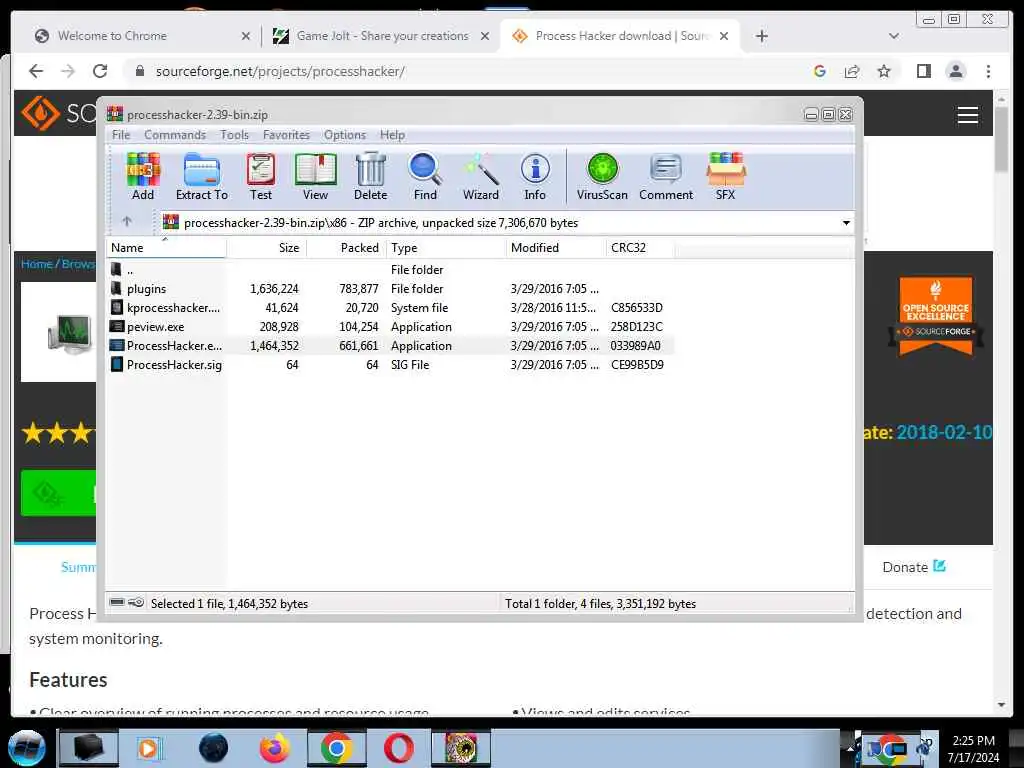Toggle Chrome side panel
This screenshot has width=1024, height=768.
pyautogui.click(x=923, y=71)
